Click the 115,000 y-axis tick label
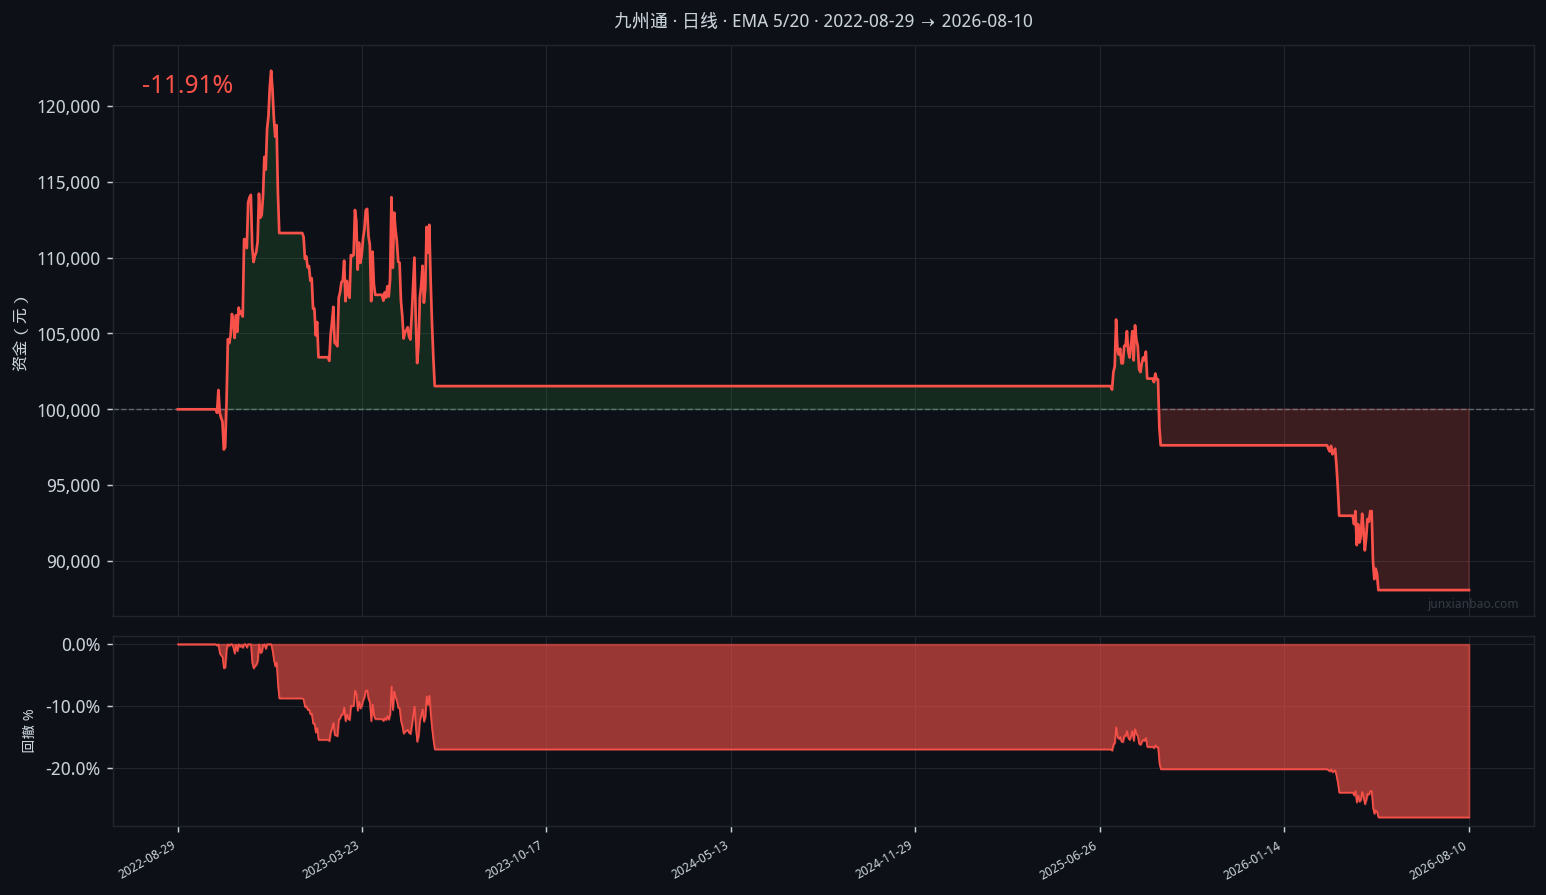 69,183
